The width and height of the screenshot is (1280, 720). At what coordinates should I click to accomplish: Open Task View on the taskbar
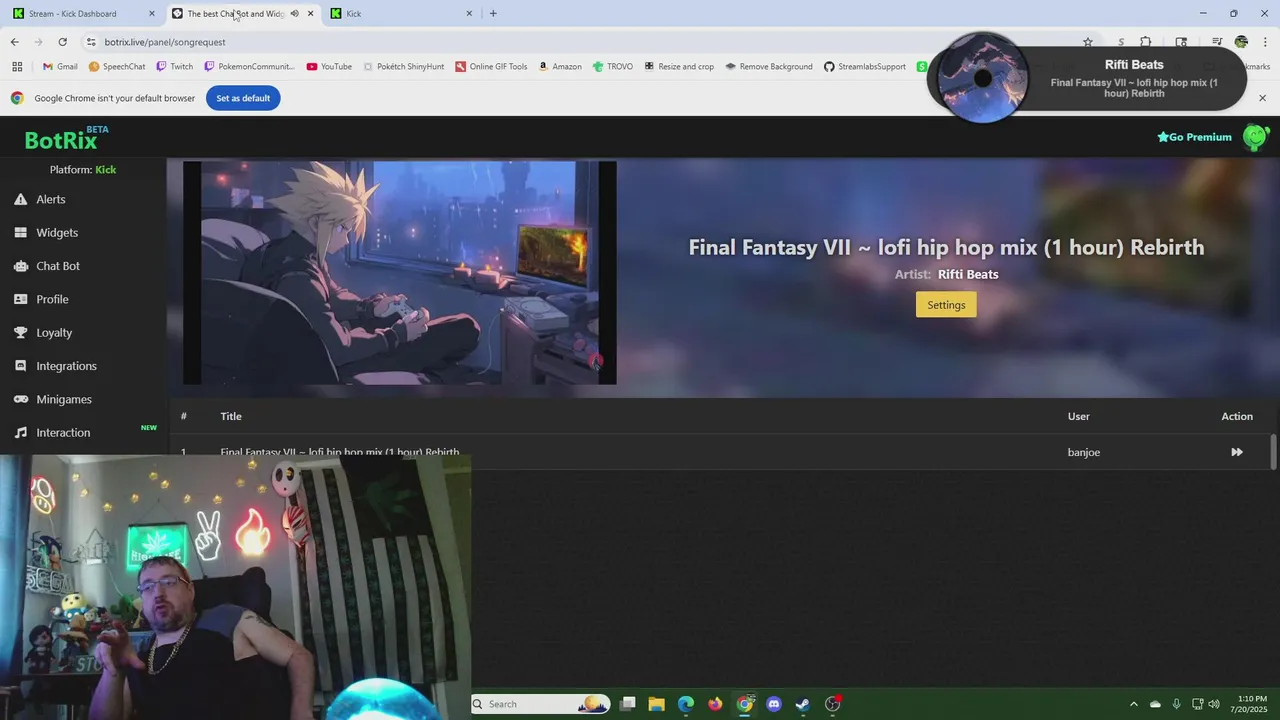tap(627, 704)
